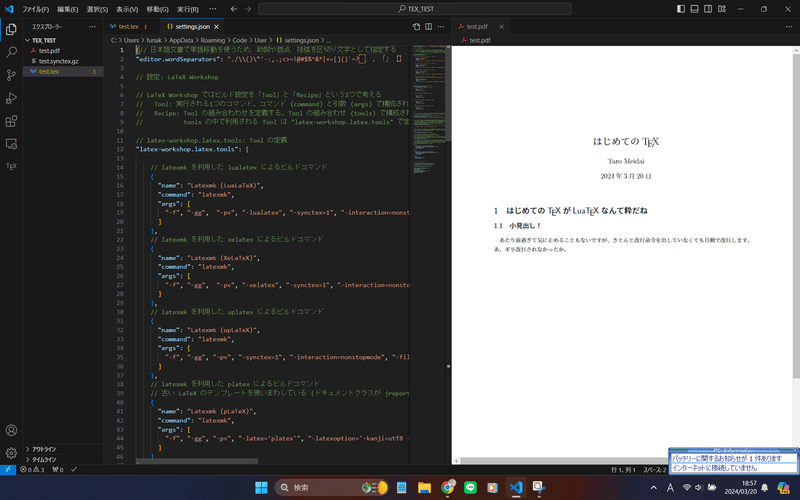Open the Remote Explorer view
The image size is (800, 500).
coord(11,144)
